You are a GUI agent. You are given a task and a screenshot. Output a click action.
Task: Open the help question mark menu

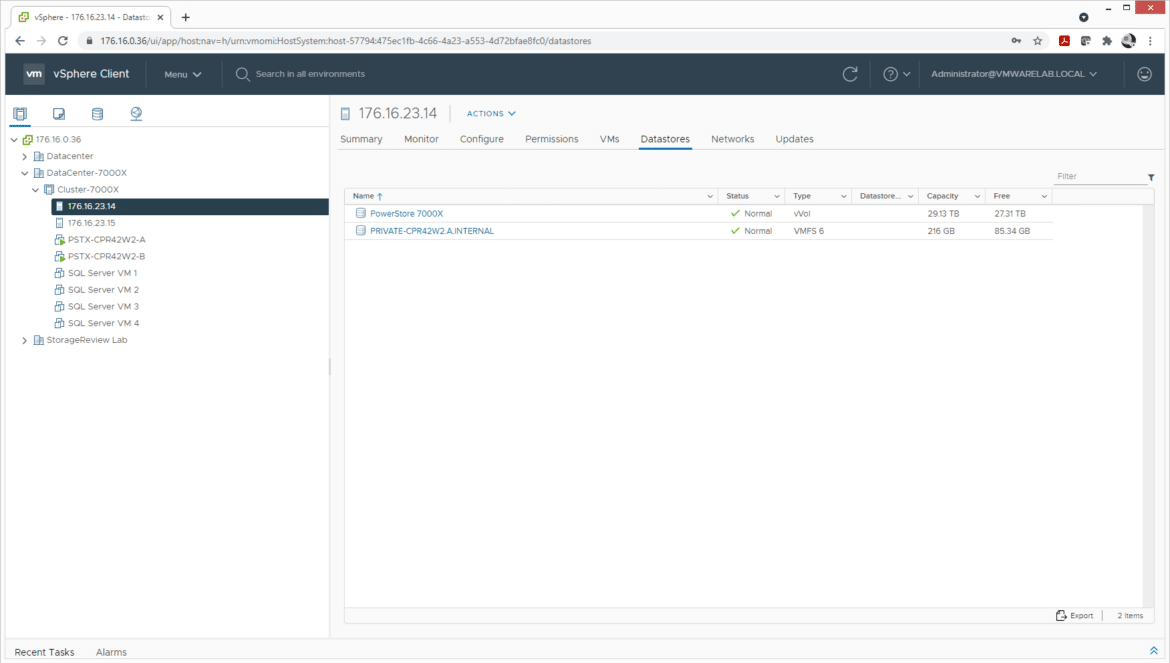(896, 74)
